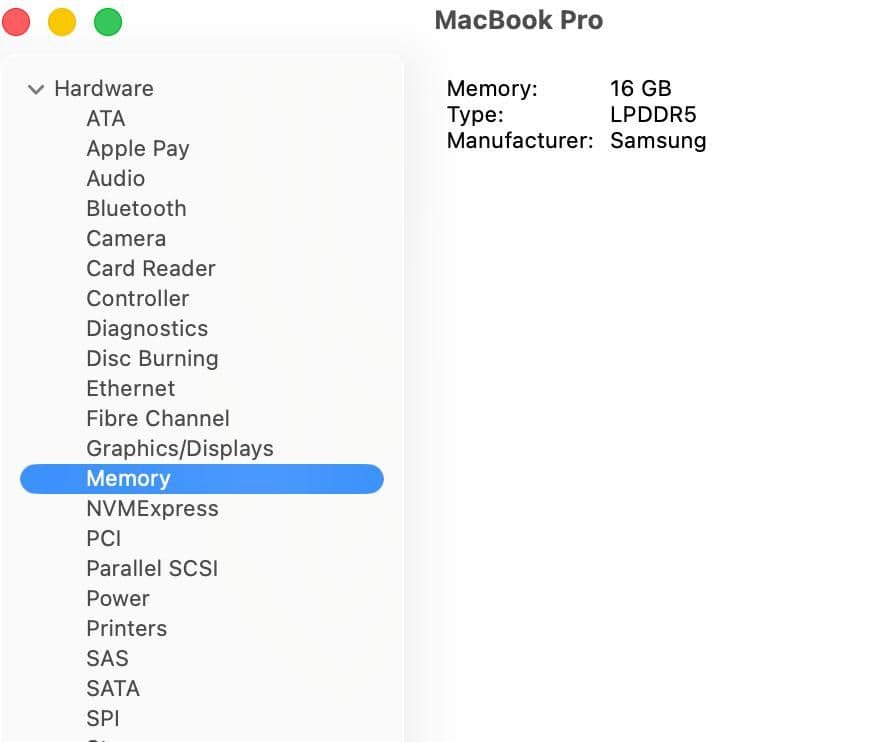The width and height of the screenshot is (880, 742).
Task: Open the Printers hardware report
Action: pyautogui.click(x=126, y=628)
